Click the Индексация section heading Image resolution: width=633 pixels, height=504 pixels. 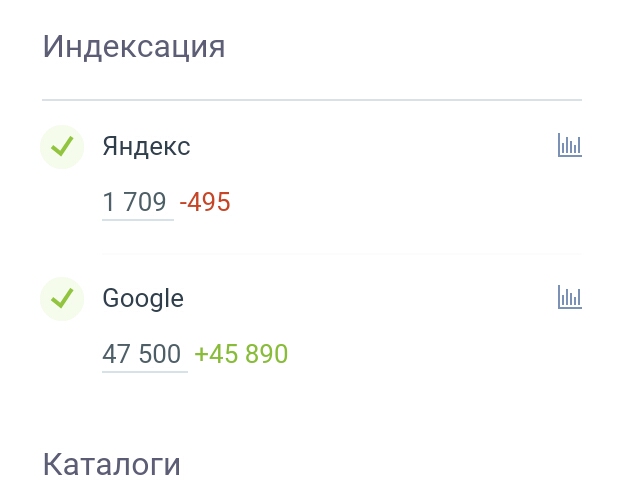(134, 47)
